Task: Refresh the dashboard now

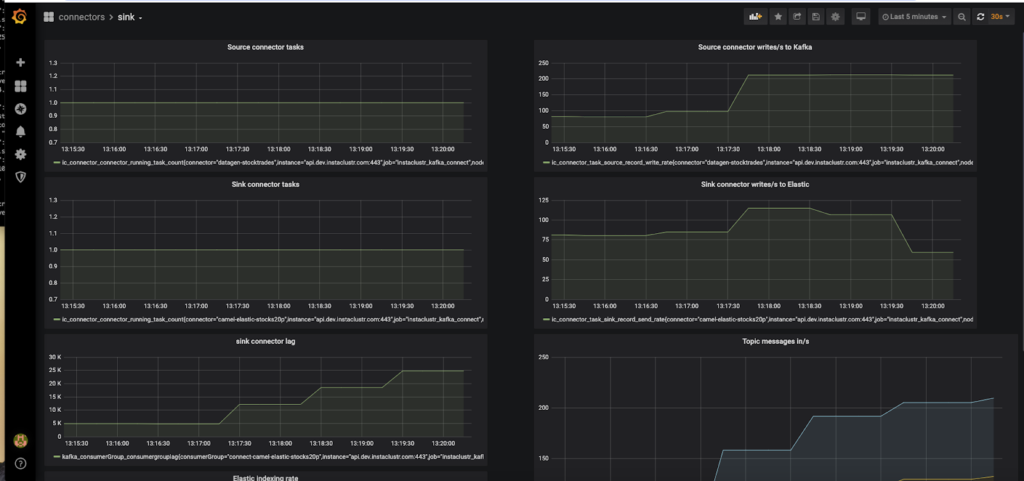Action: pyautogui.click(x=980, y=17)
